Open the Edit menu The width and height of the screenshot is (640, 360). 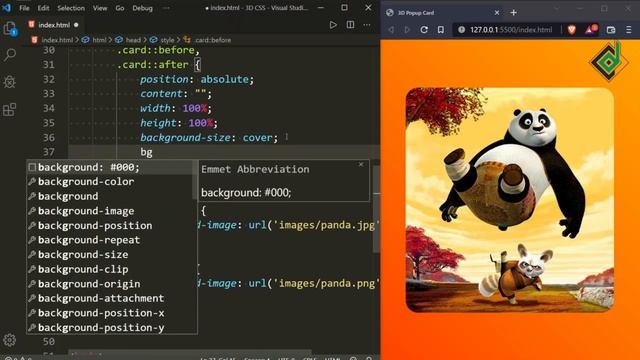pyautogui.click(x=43, y=8)
